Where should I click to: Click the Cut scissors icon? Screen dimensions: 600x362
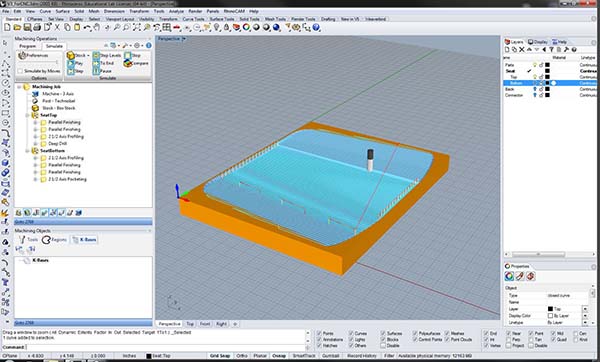pos(57,28)
